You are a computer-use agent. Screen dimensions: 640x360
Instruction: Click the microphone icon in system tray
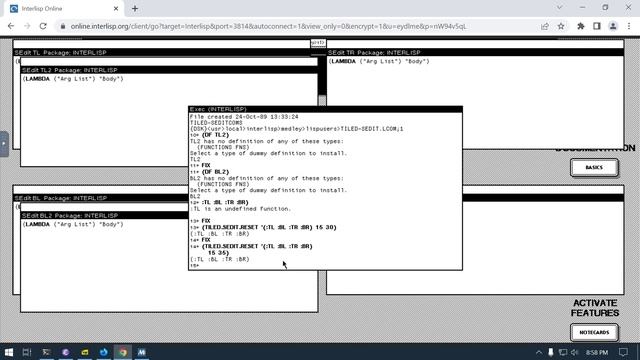(x=551, y=352)
